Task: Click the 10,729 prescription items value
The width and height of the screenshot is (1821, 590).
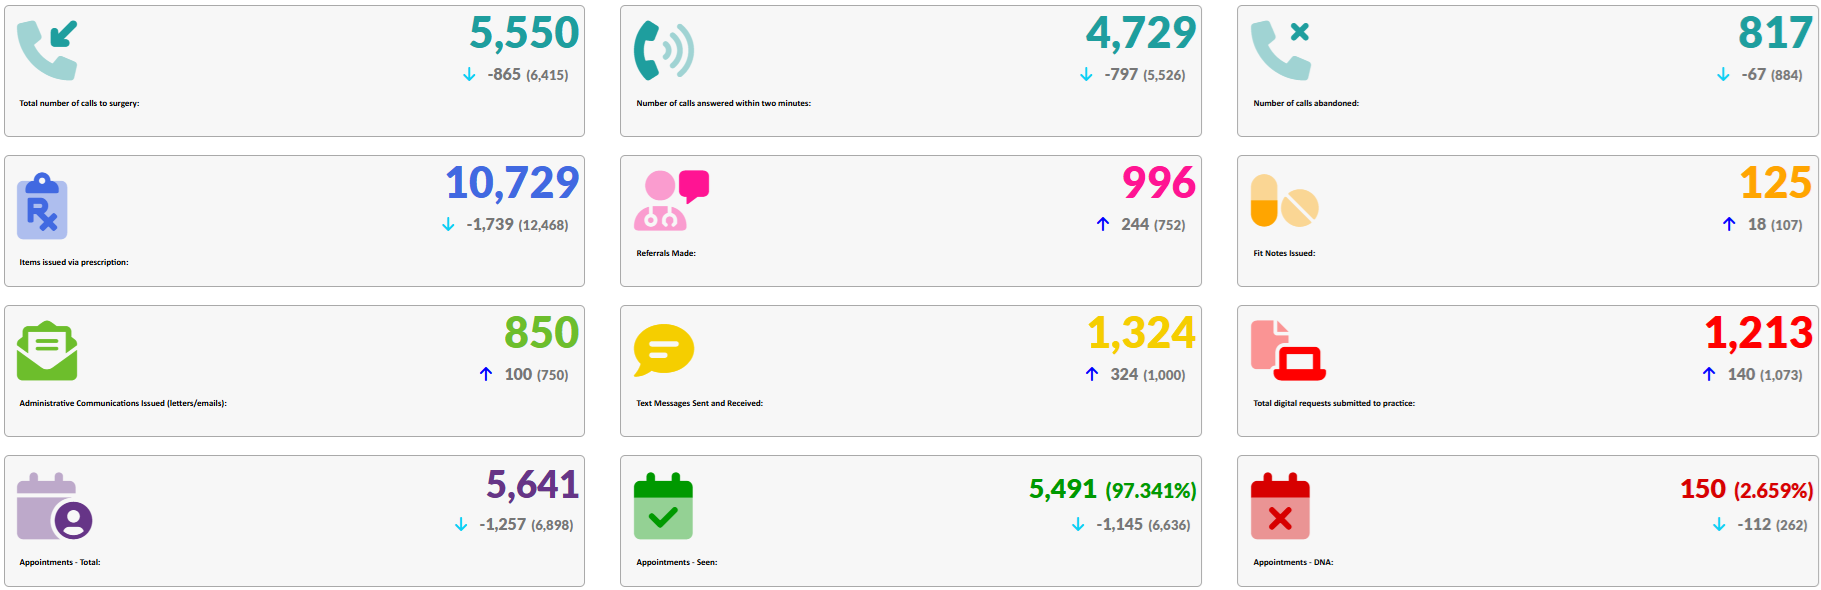Action: click(x=512, y=183)
